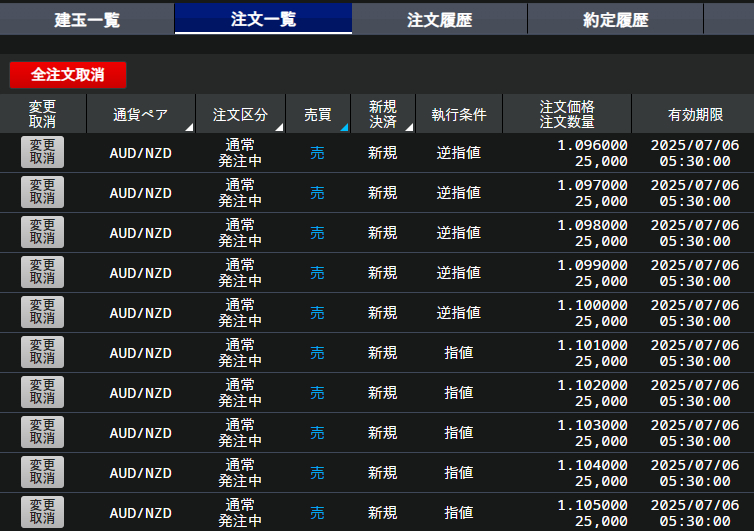Click 指値 in the 1.101000 order row
Screen dimensions: 754x531
click(459, 353)
